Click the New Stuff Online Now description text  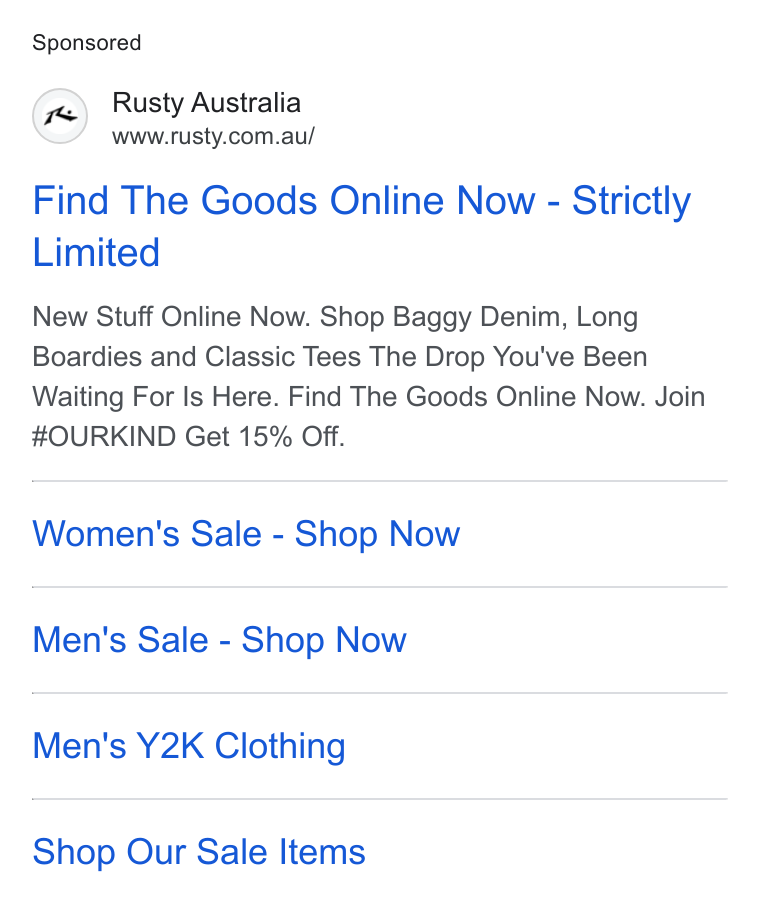[171, 317]
